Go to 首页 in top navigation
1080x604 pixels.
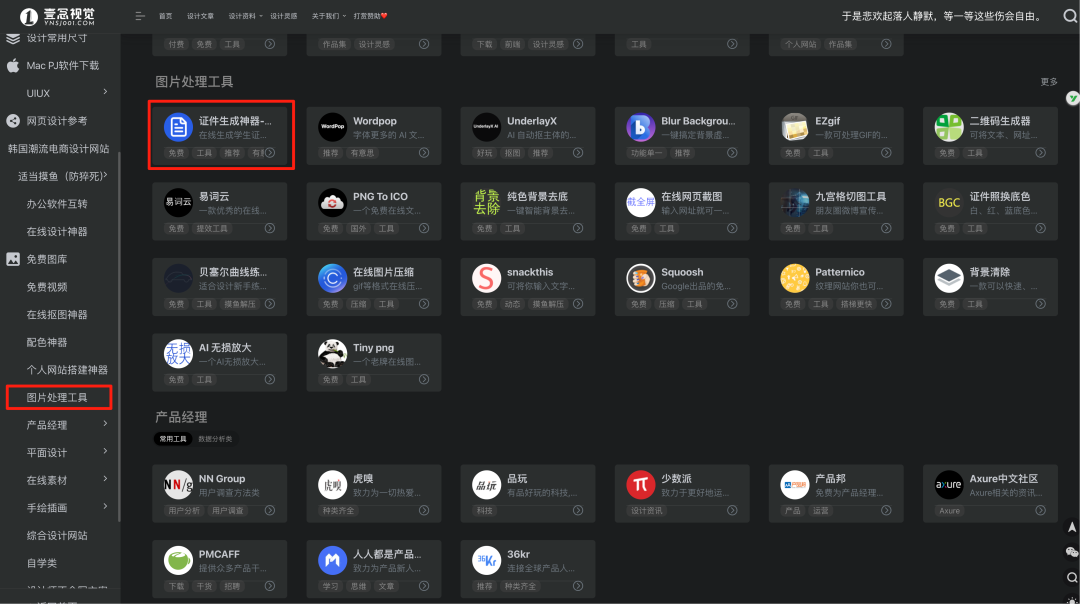click(x=166, y=16)
